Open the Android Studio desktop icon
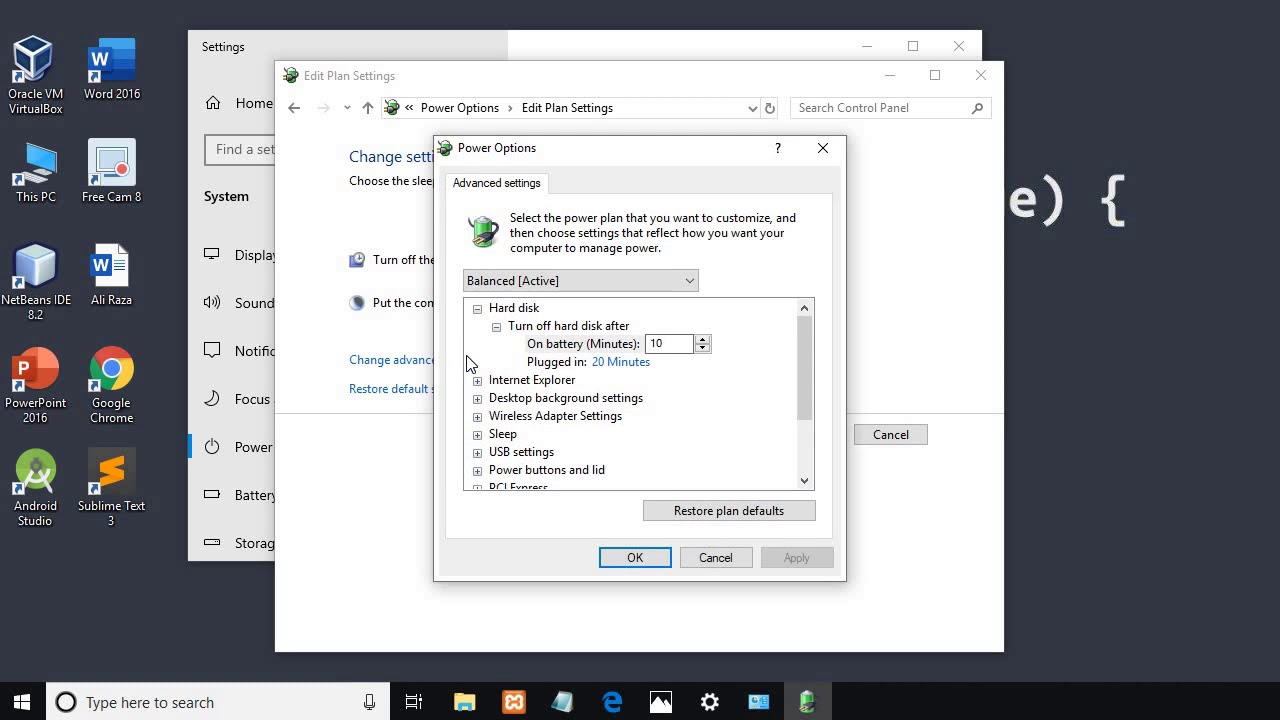Screen dimensions: 1280x720 [35, 488]
